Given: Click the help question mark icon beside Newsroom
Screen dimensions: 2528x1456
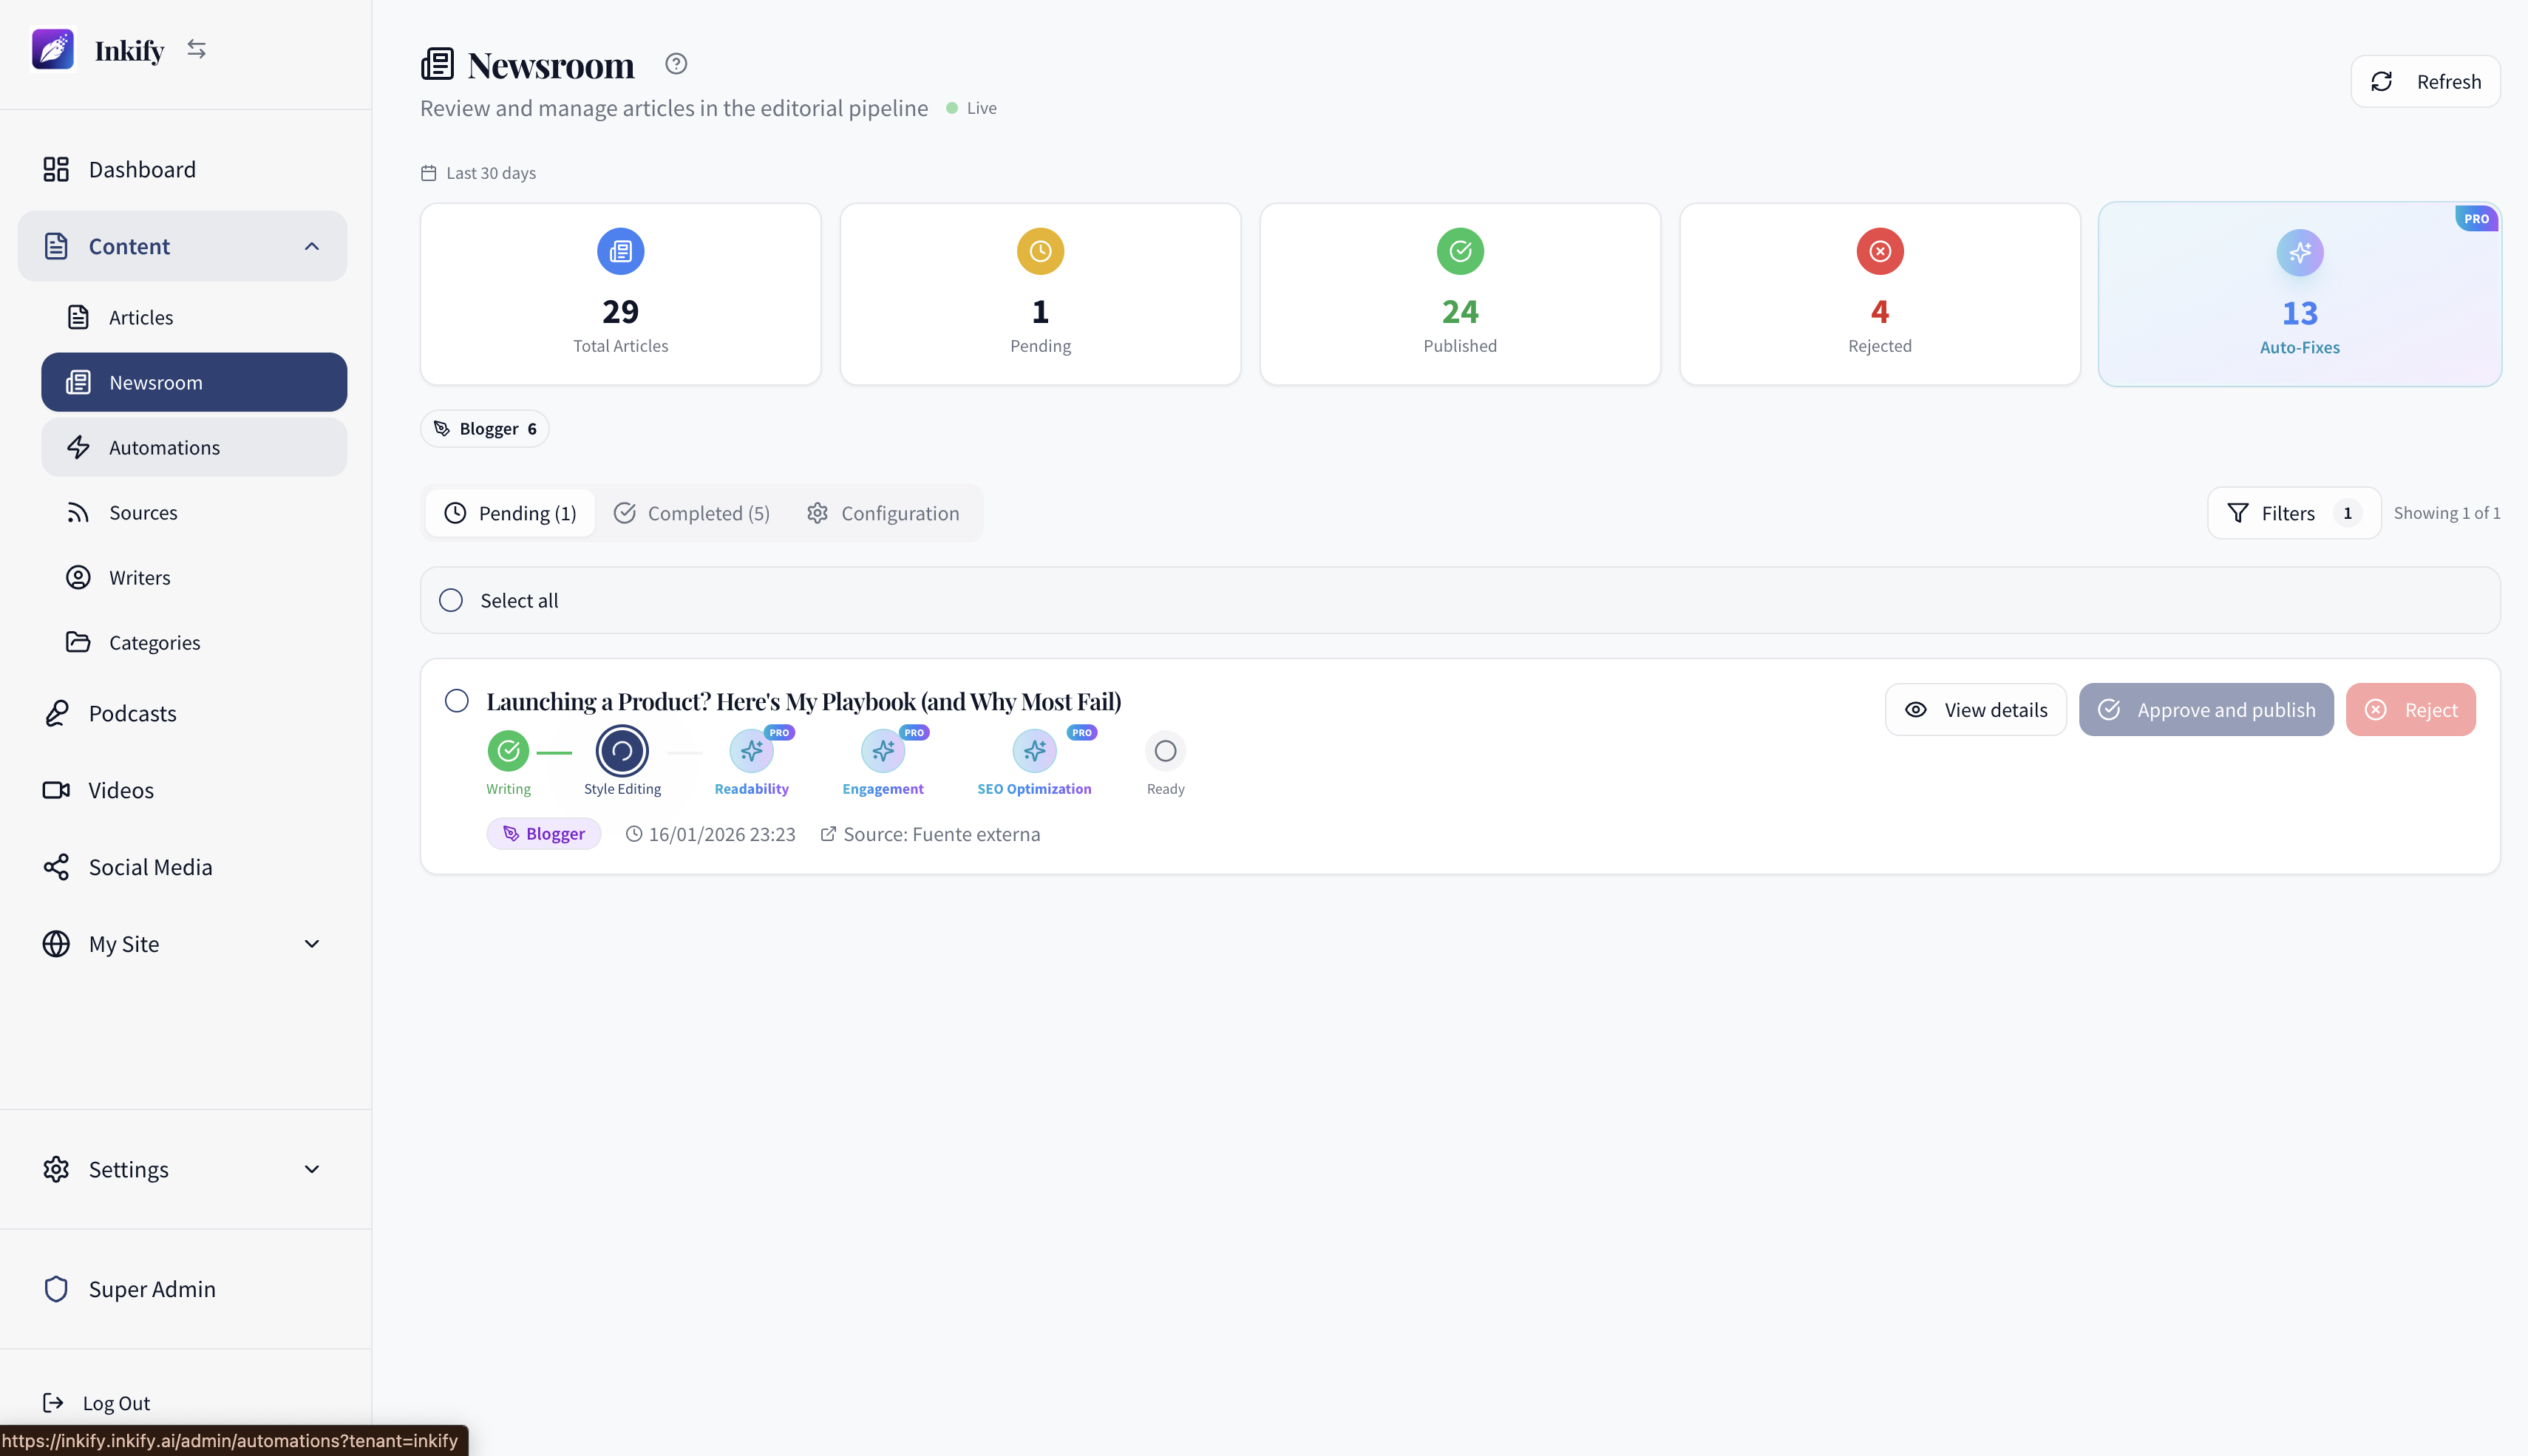Looking at the screenshot, I should [x=676, y=64].
